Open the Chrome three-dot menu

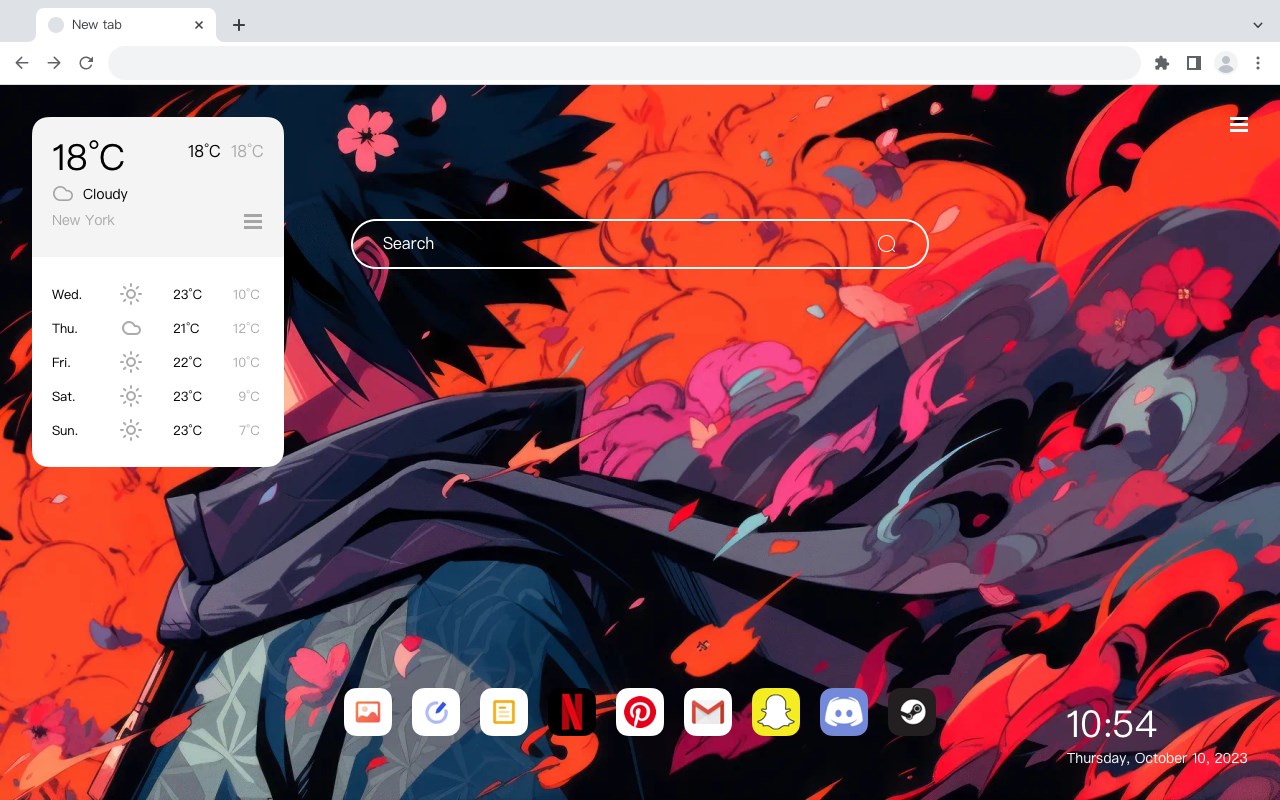pos(1258,63)
